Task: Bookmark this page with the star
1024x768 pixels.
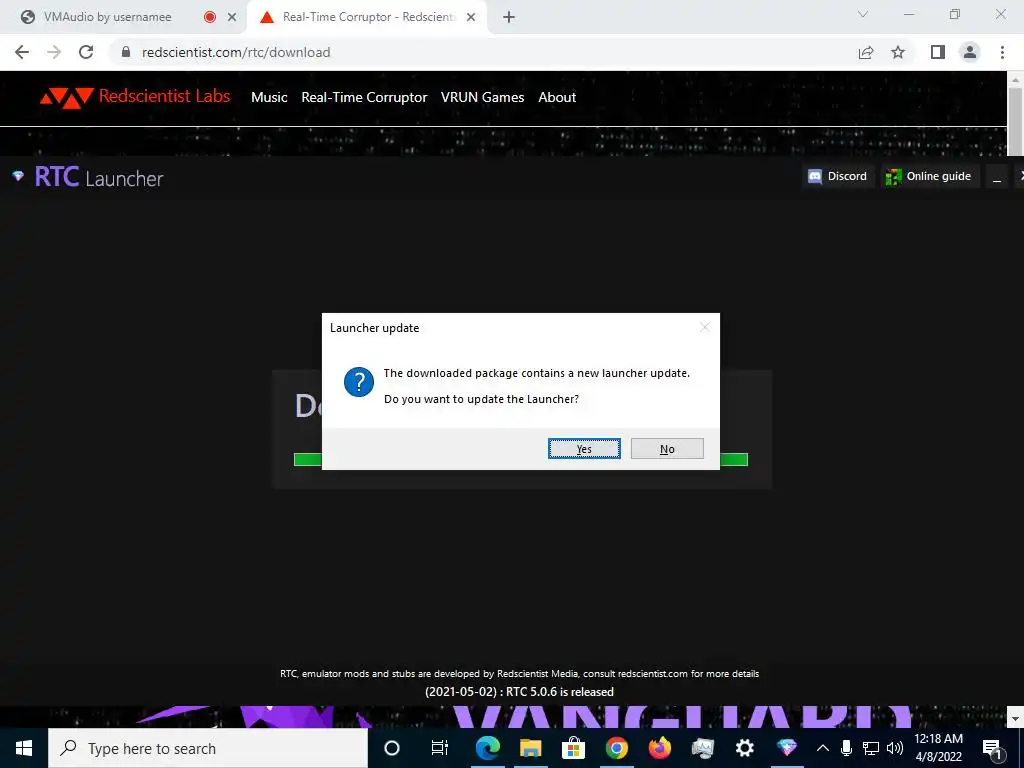Action: point(898,52)
